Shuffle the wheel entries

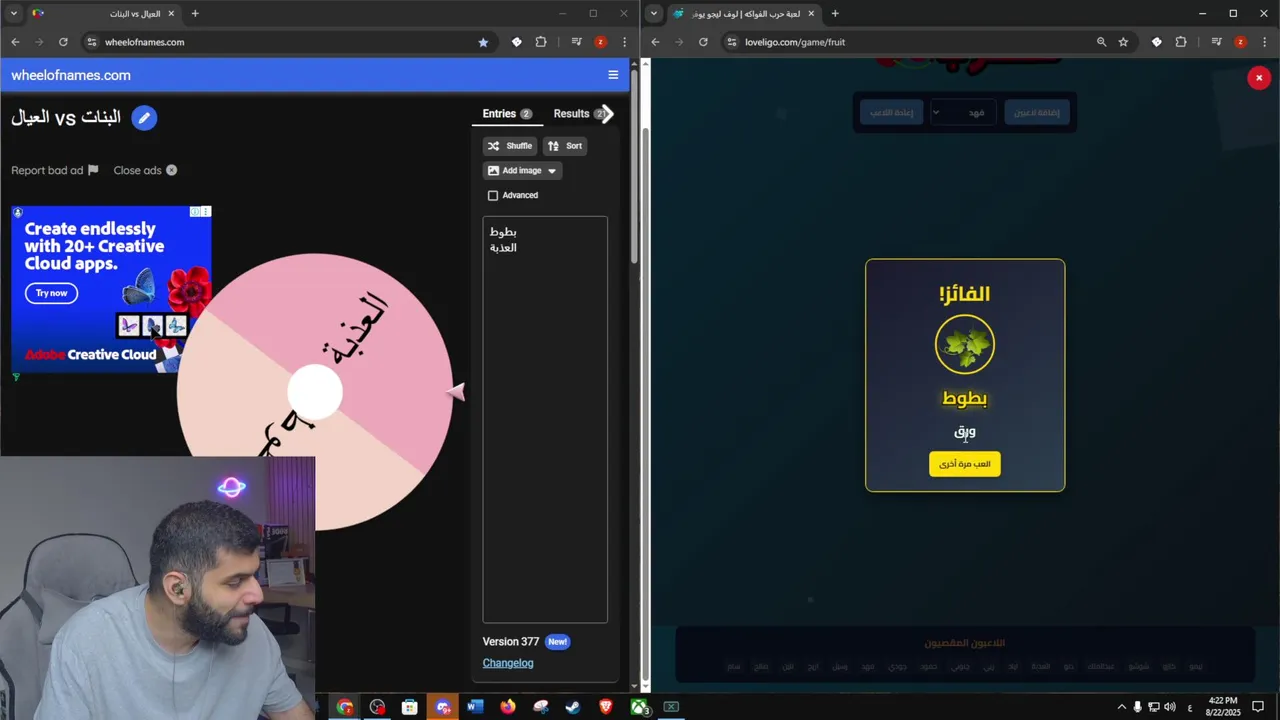tap(510, 146)
